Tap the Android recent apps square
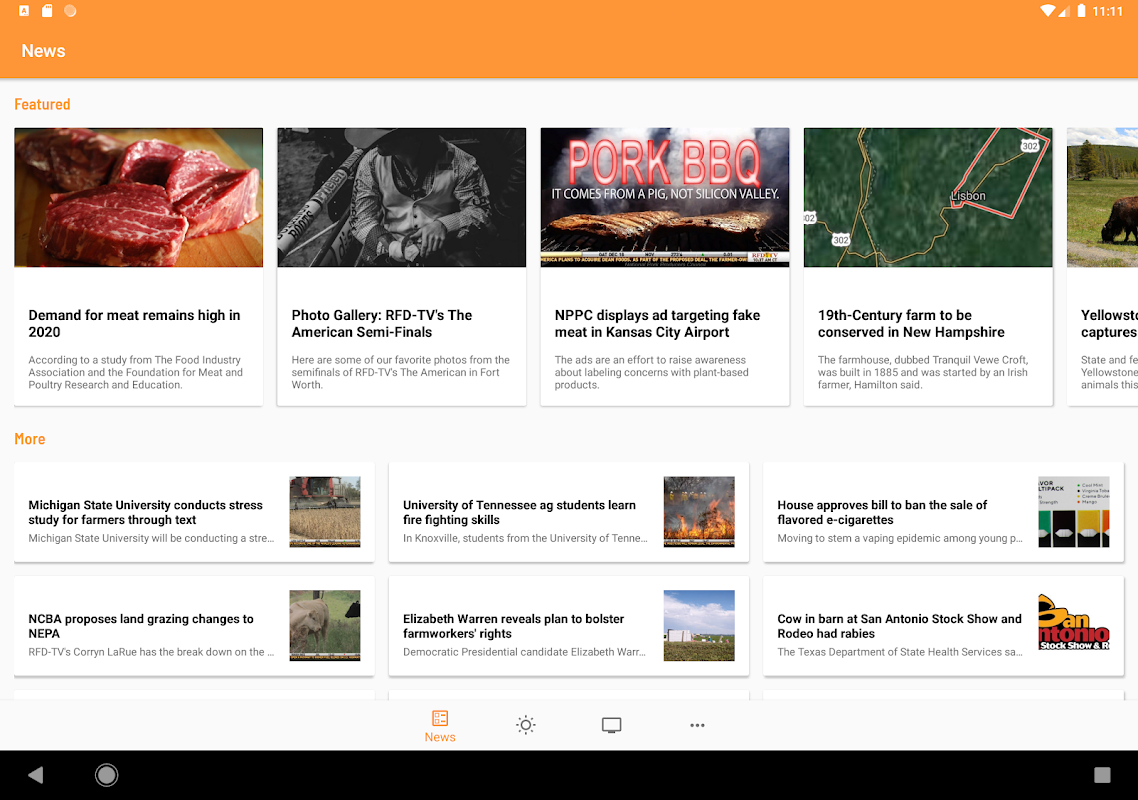This screenshot has width=1138, height=800. pyautogui.click(x=1102, y=775)
